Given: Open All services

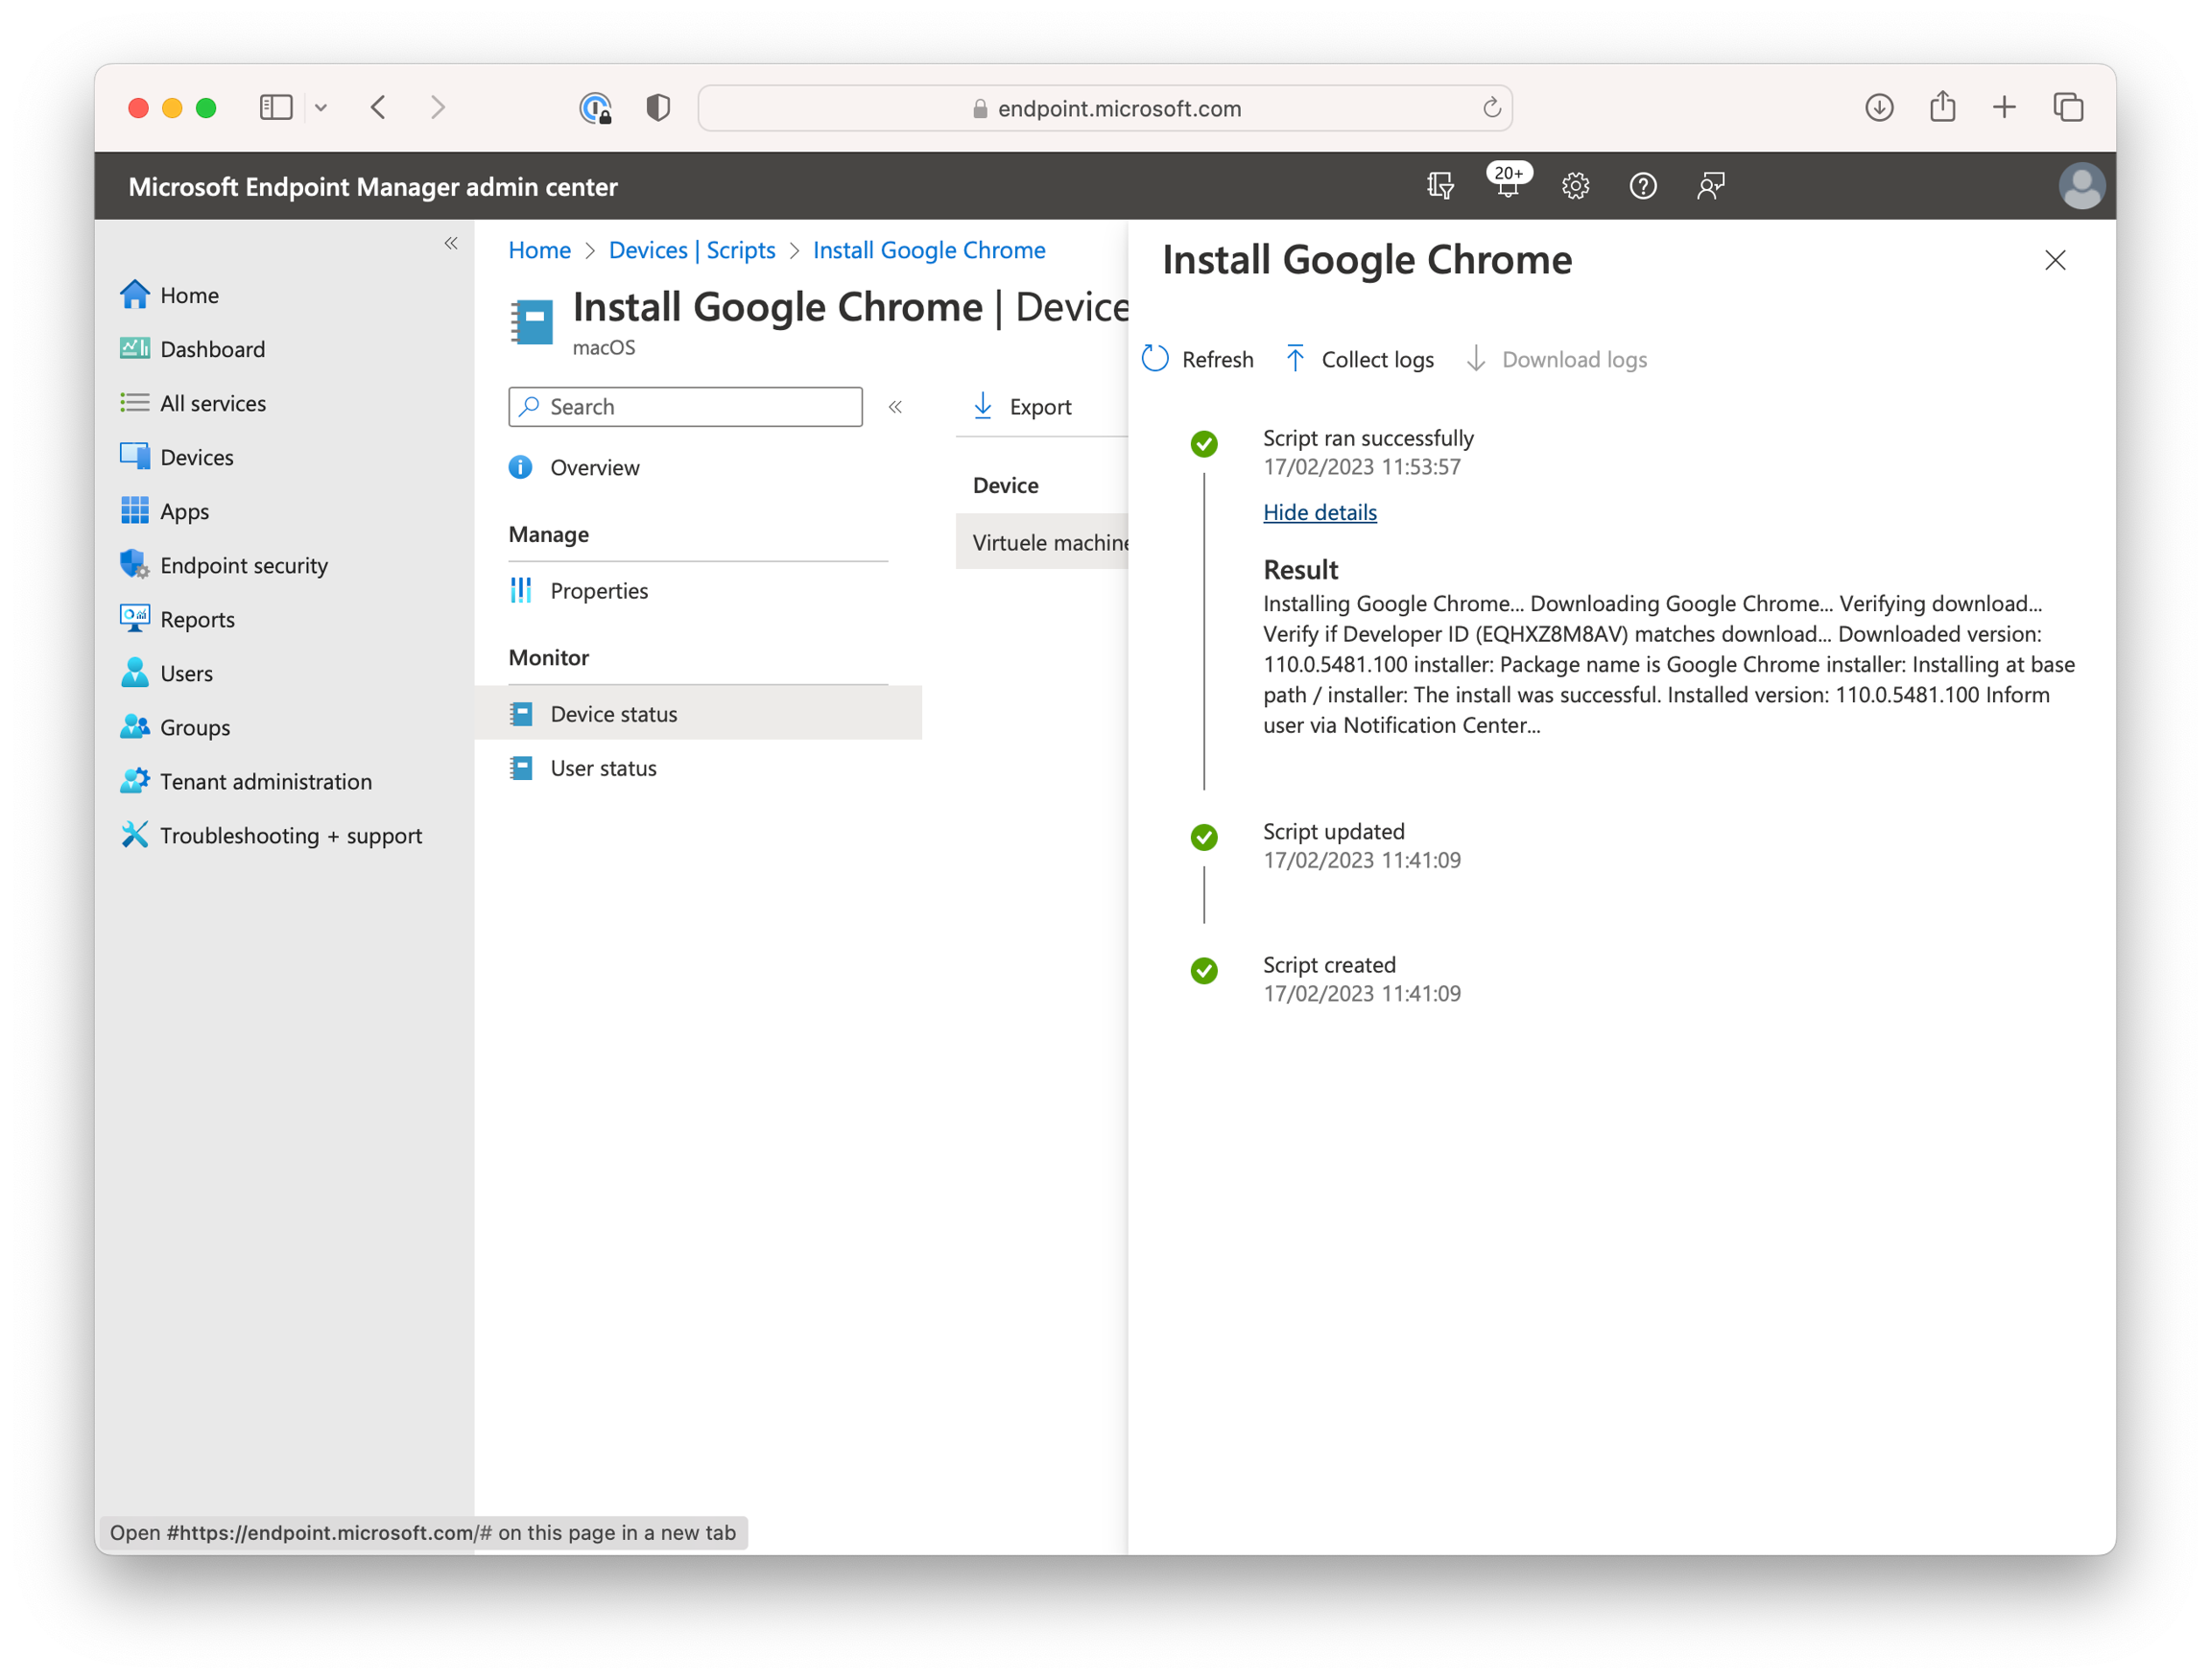Looking at the screenshot, I should (193, 403).
